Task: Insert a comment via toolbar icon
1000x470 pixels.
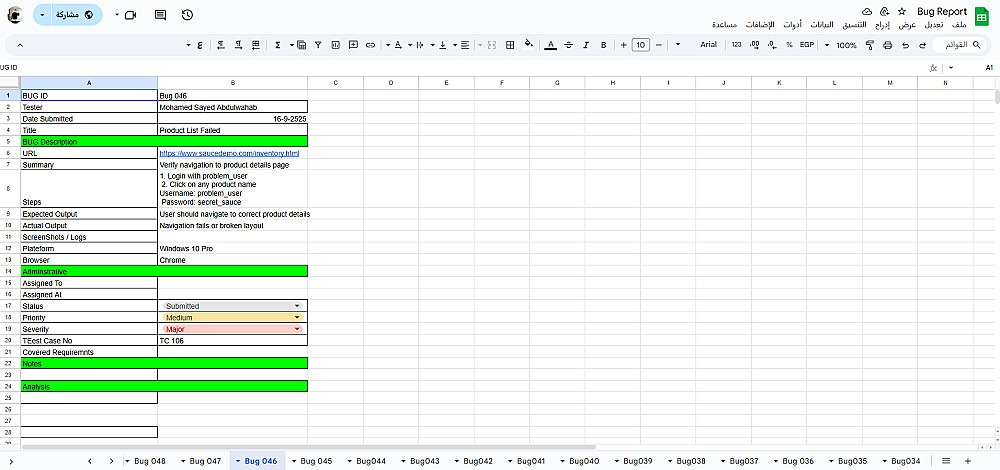Action: (353, 45)
